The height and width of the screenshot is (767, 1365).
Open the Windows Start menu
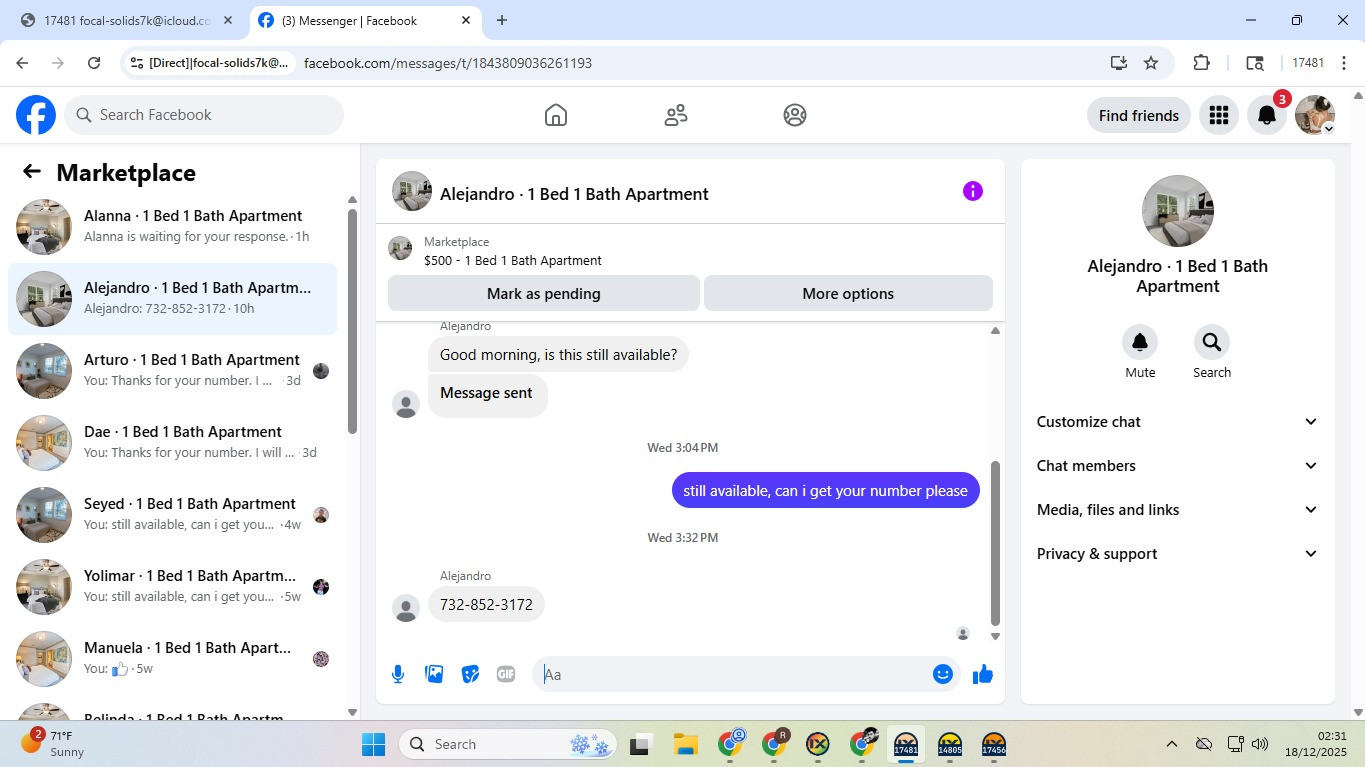click(x=373, y=744)
